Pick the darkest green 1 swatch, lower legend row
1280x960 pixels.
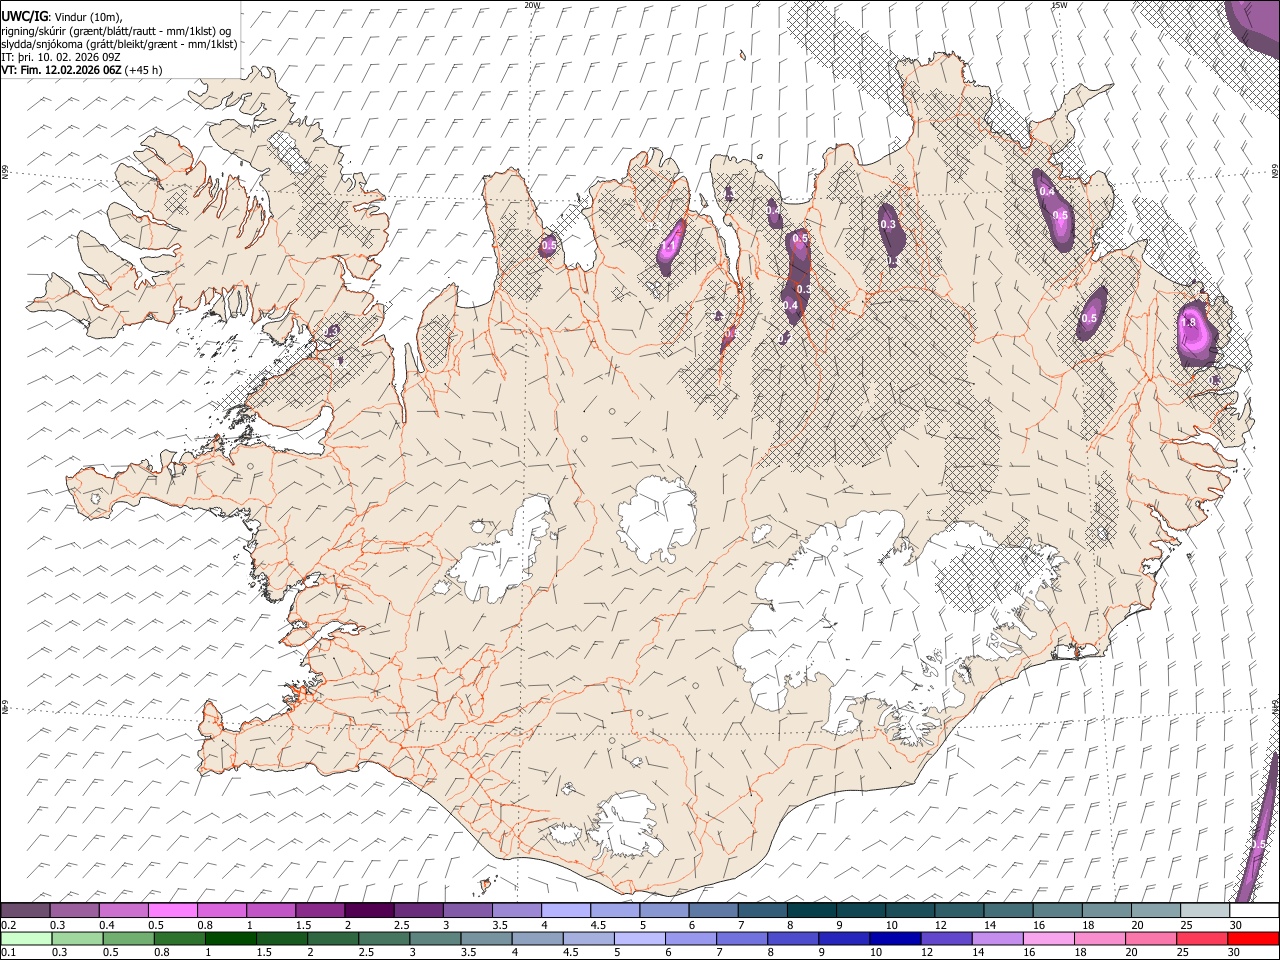coord(231,939)
